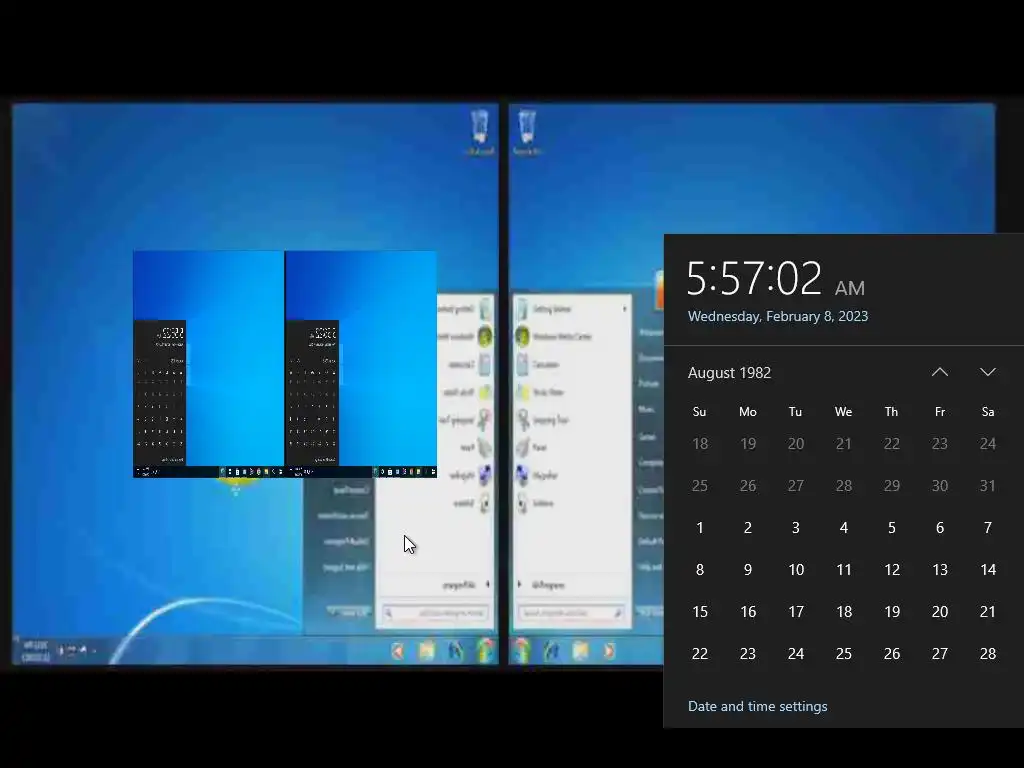Open mirrored Media Player on left taskbar

(x=398, y=650)
